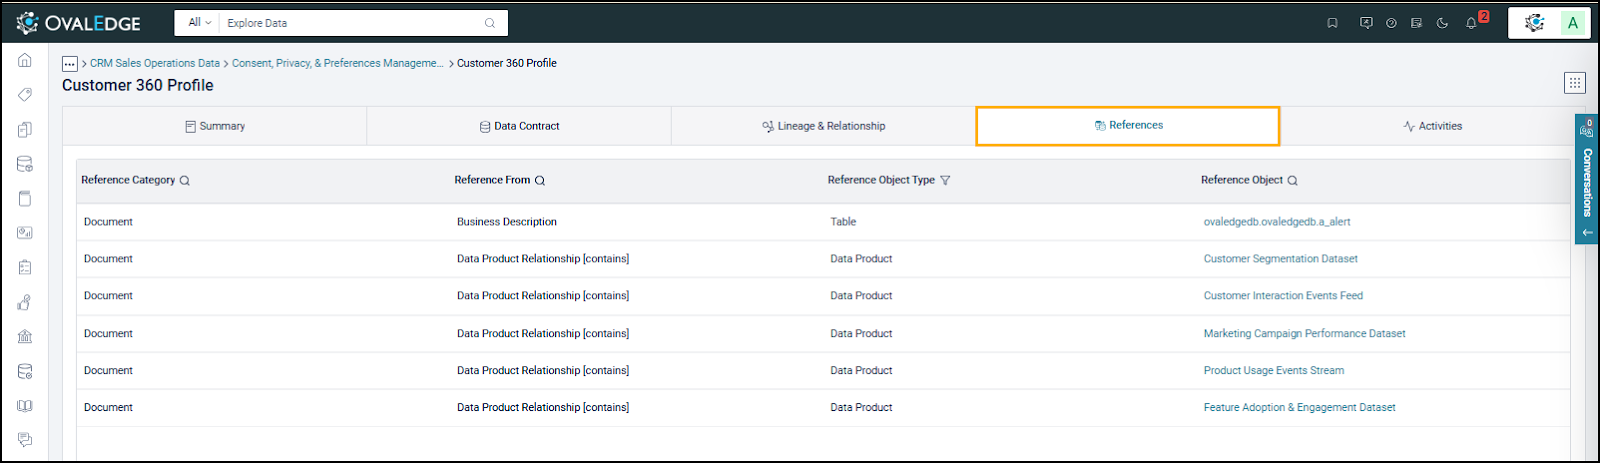Expand the Conversations side panel
This screenshot has width=1600, height=463.
click(1587, 180)
